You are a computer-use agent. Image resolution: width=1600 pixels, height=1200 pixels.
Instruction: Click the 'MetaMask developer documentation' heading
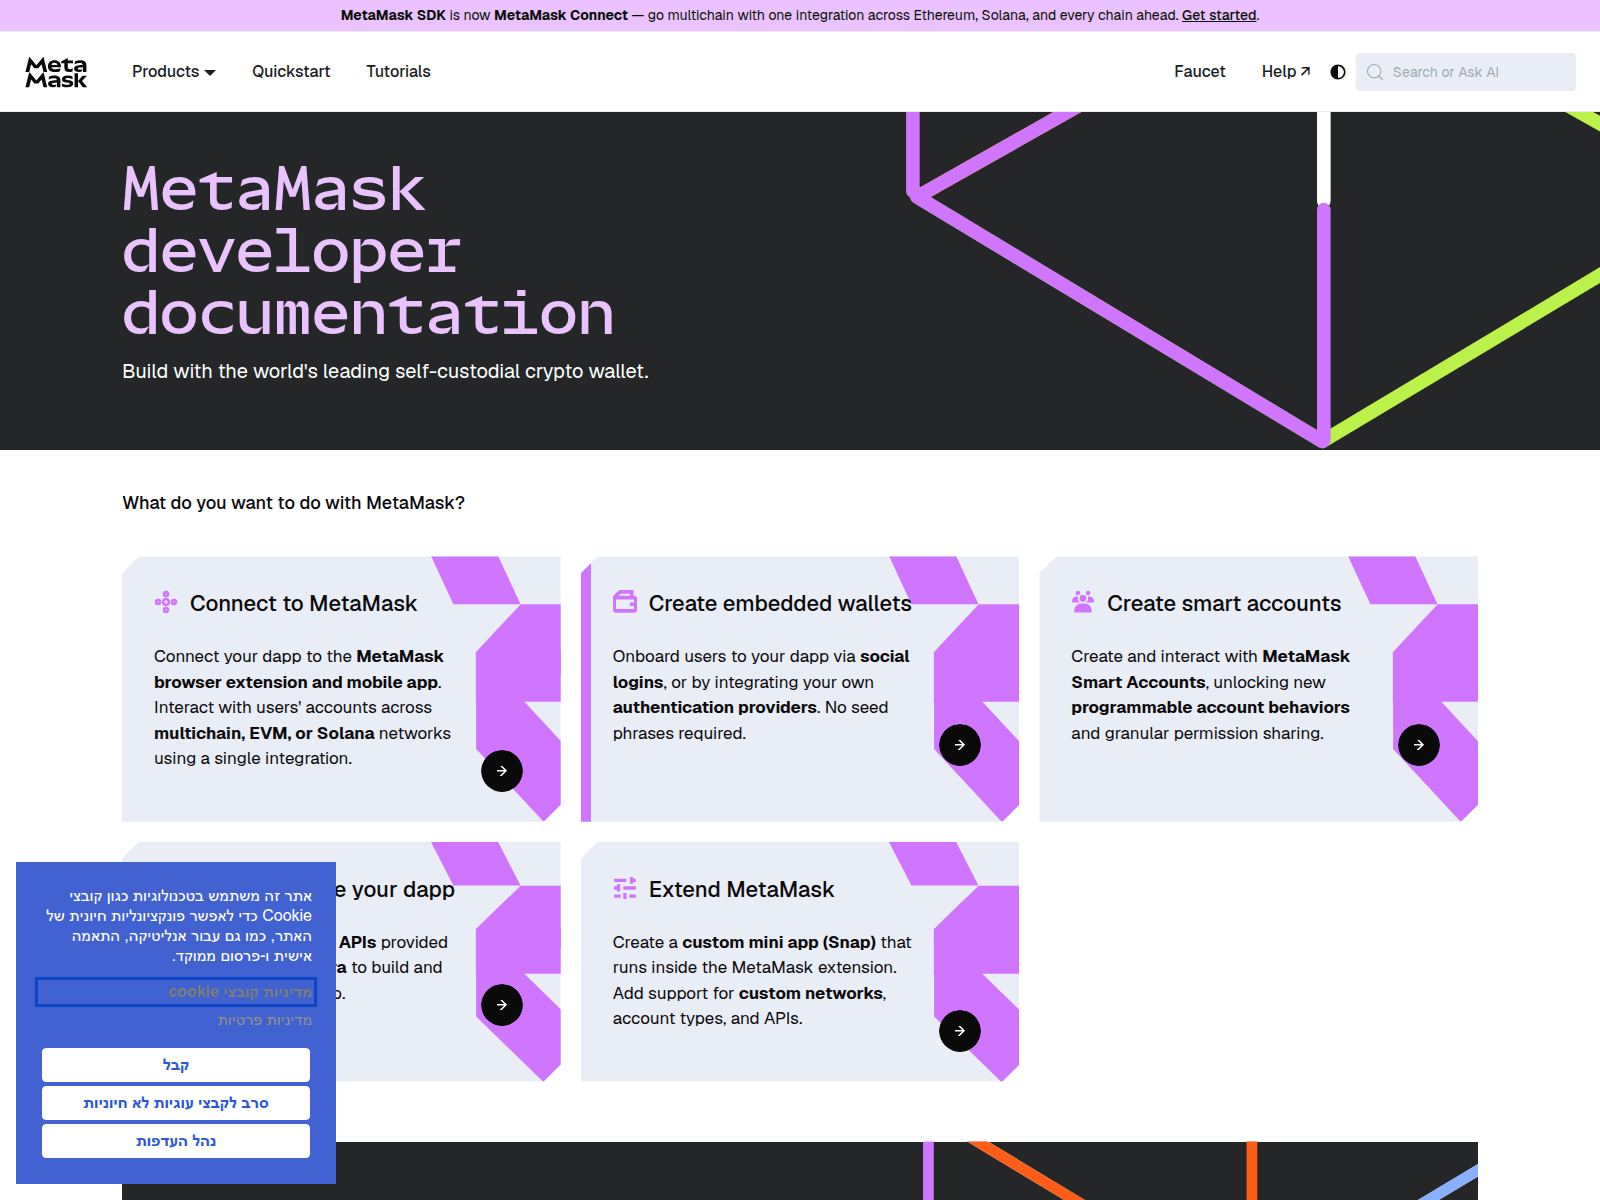(368, 251)
